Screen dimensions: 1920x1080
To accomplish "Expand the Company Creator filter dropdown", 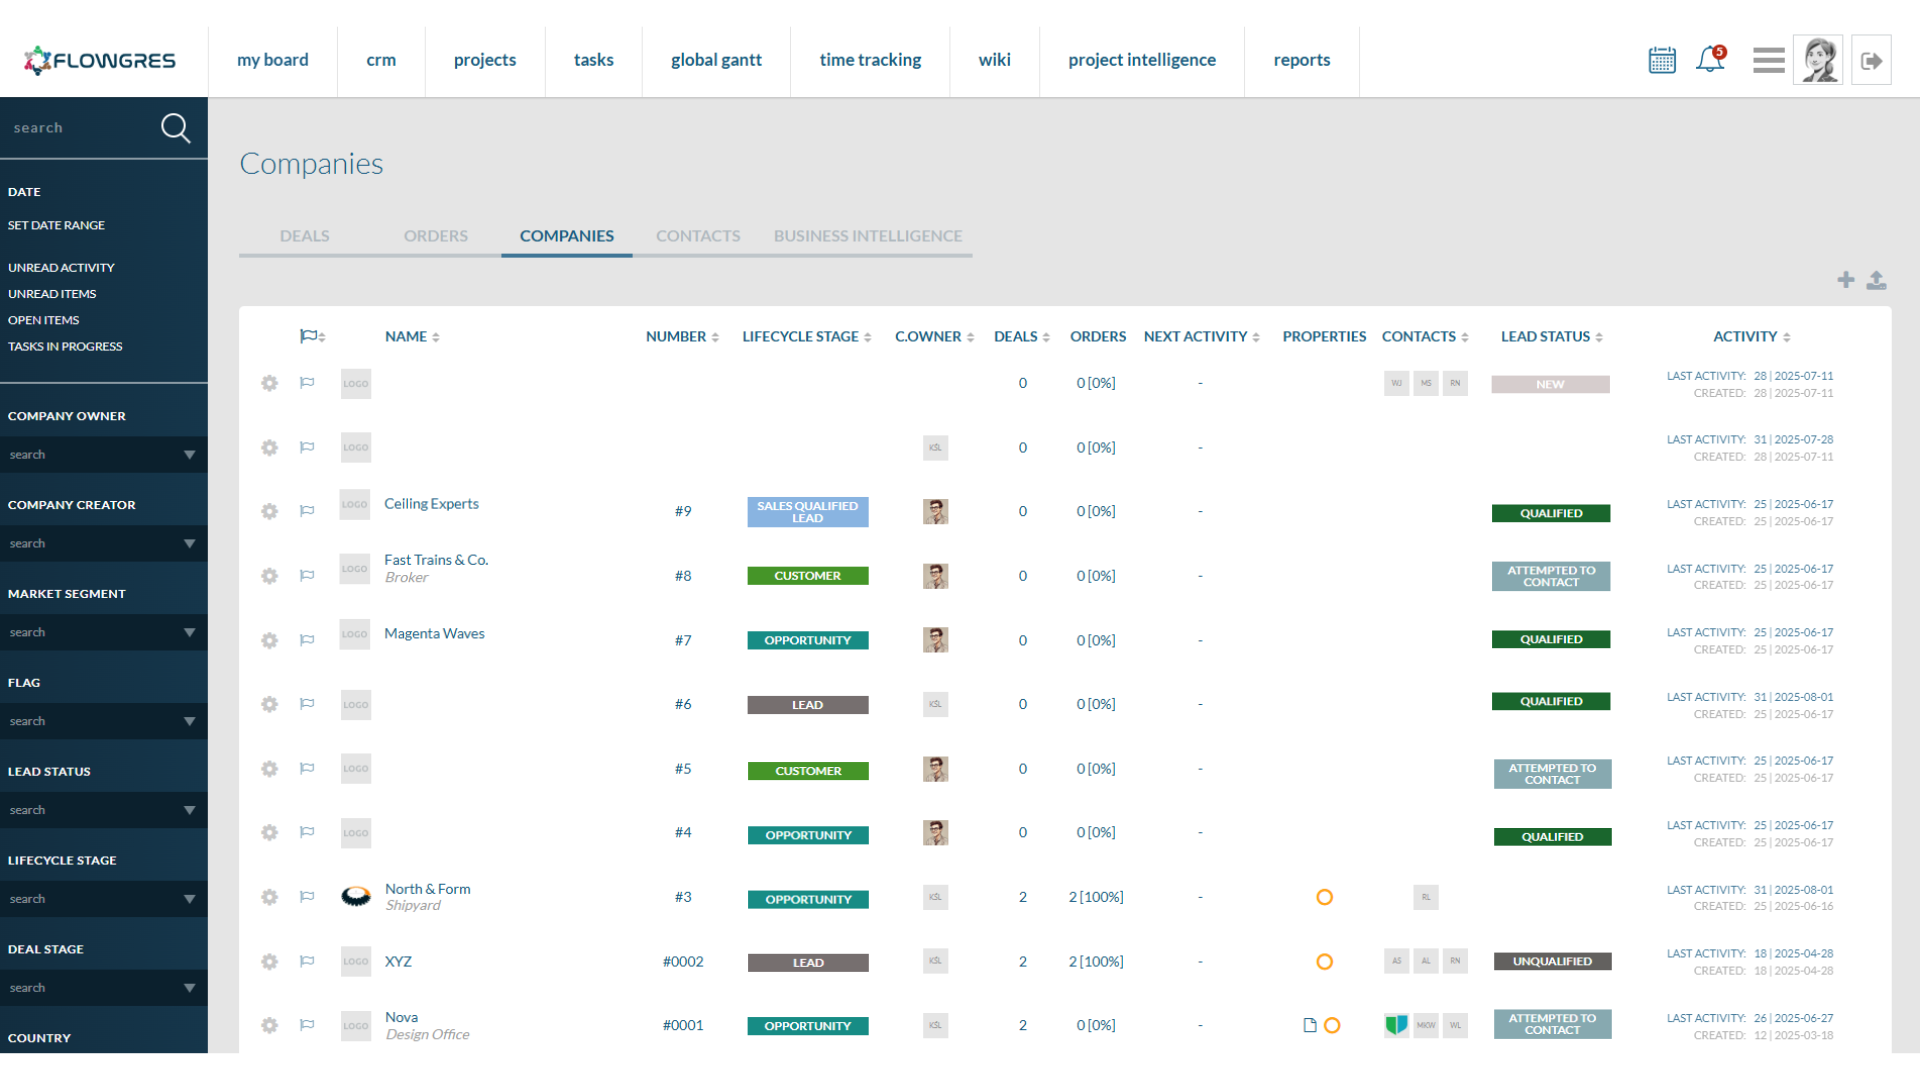I will click(x=104, y=543).
